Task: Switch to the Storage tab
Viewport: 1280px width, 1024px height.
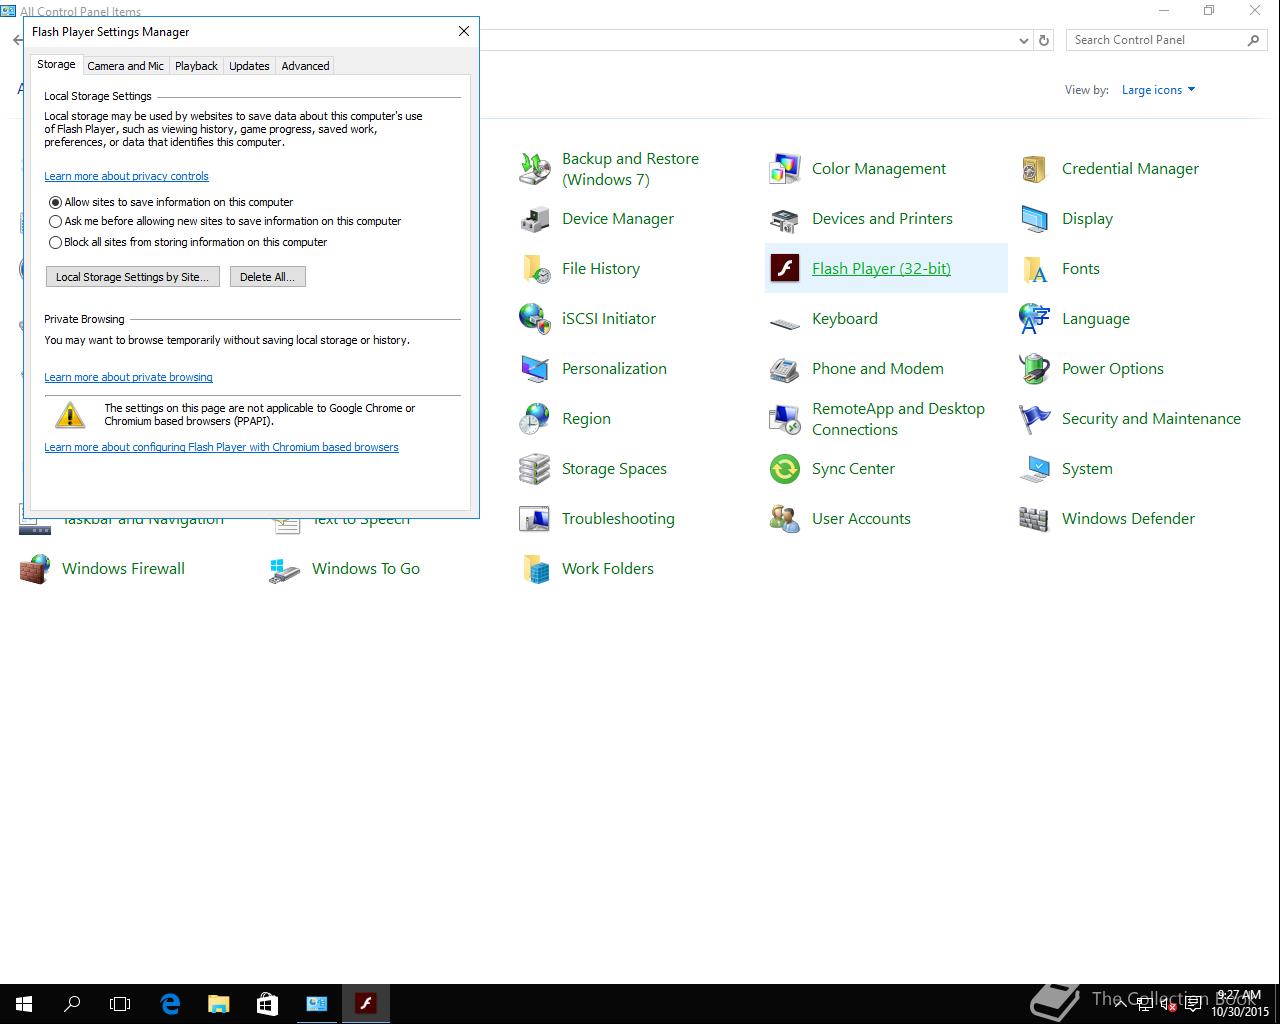Action: pyautogui.click(x=56, y=64)
